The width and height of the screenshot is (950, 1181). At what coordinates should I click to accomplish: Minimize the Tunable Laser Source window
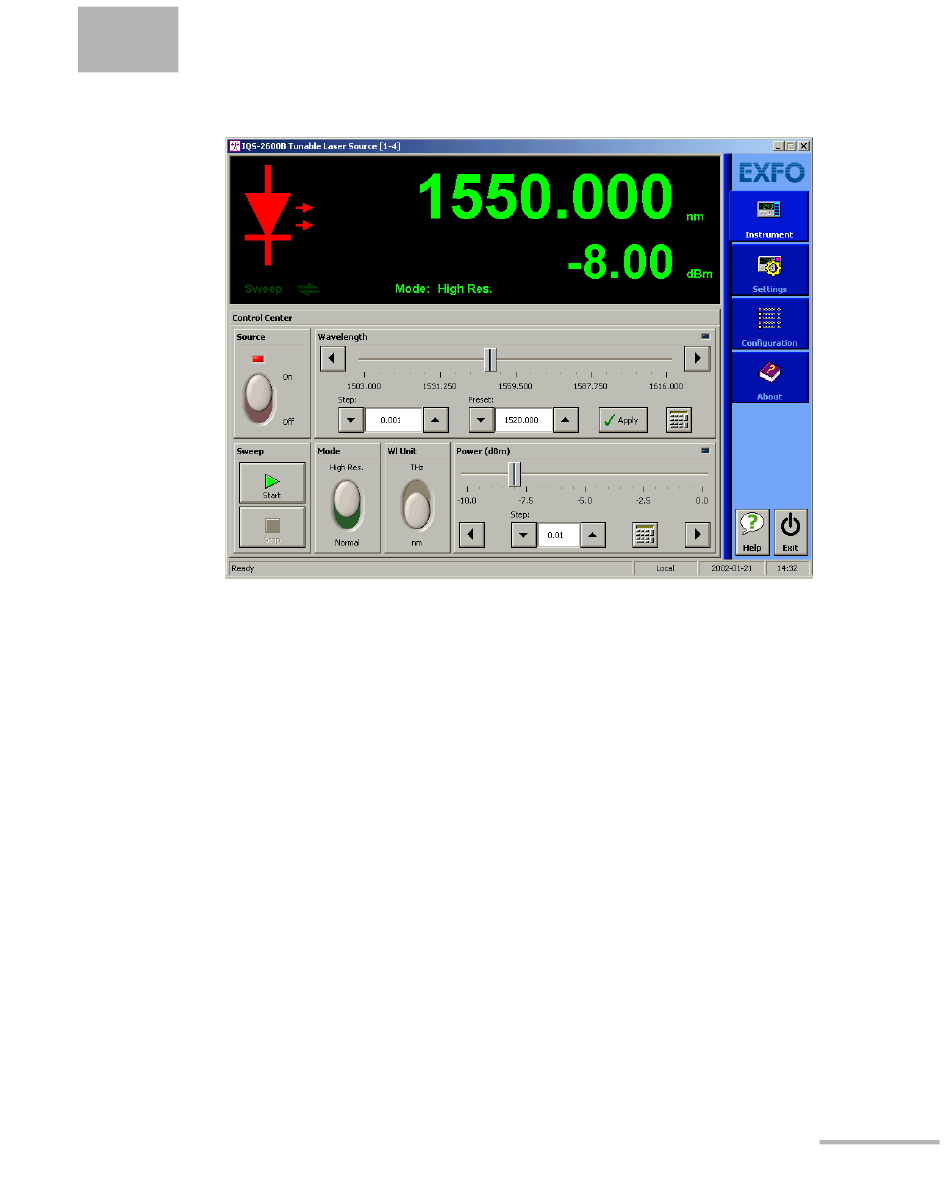coord(778,146)
